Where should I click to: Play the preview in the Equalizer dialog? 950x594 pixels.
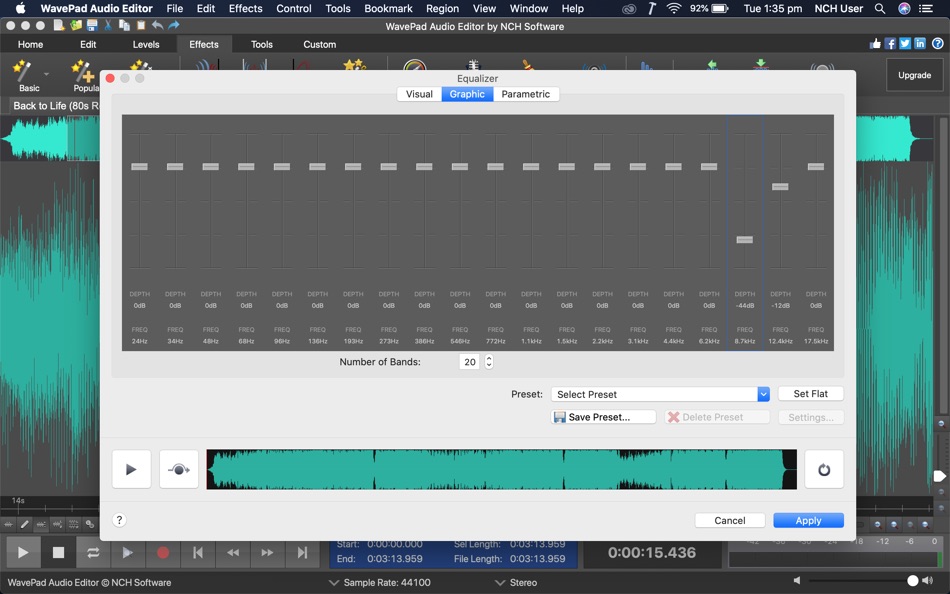[131, 469]
